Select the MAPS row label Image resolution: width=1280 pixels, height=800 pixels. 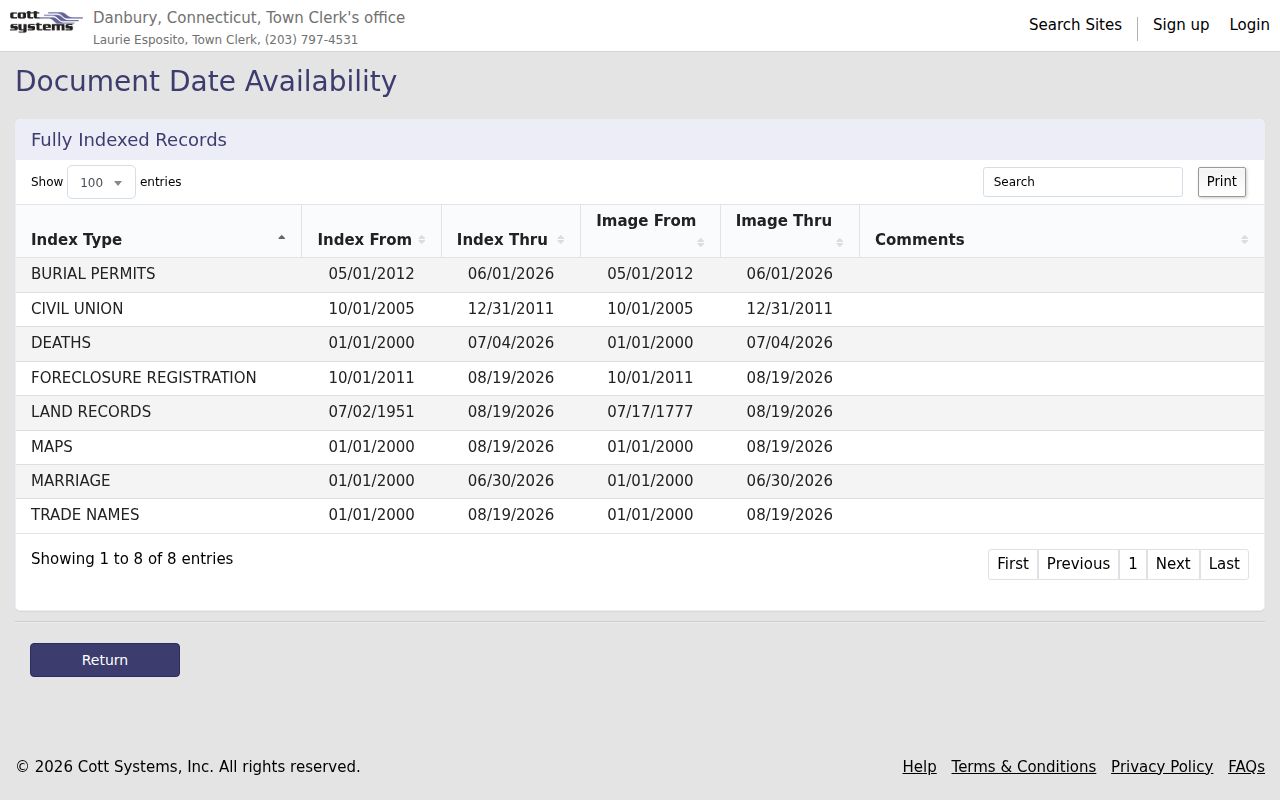[52, 447]
